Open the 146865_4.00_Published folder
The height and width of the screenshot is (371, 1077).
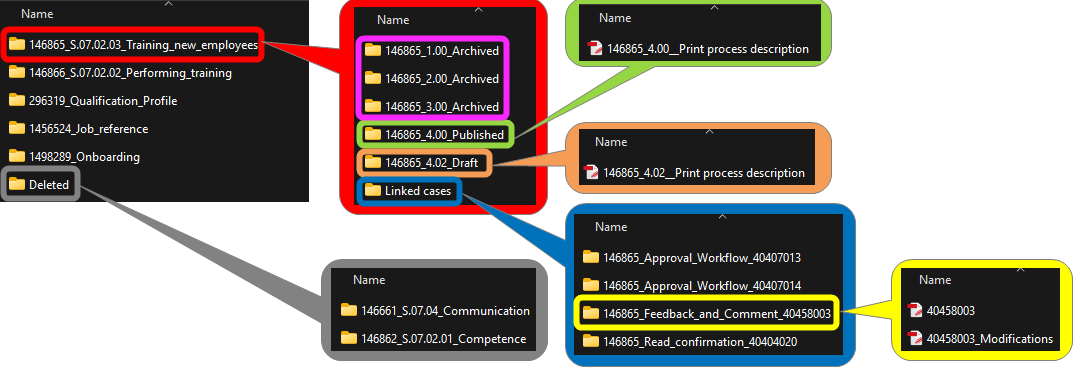click(x=434, y=135)
